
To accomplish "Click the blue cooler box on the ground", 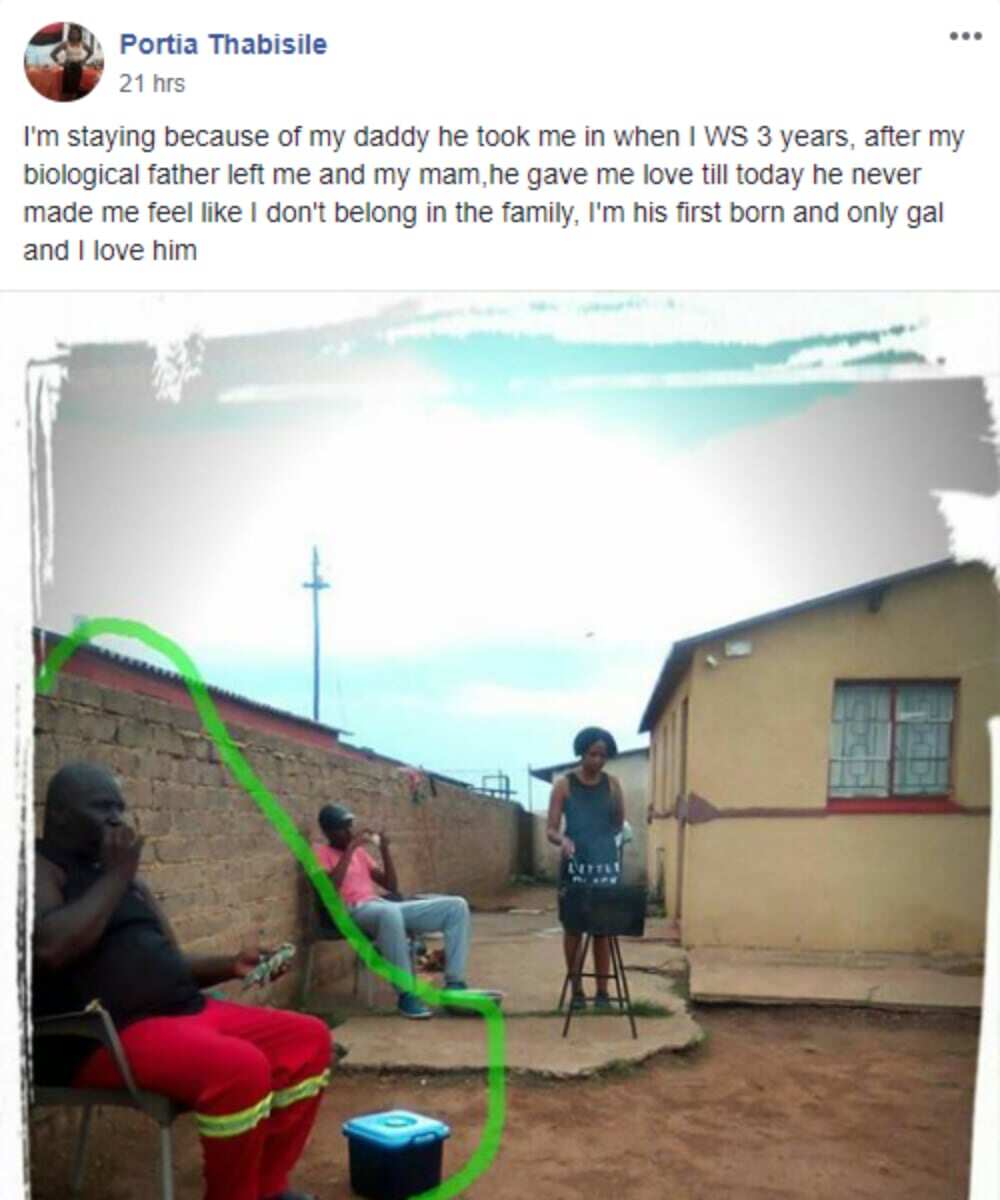I will pos(396,1153).
